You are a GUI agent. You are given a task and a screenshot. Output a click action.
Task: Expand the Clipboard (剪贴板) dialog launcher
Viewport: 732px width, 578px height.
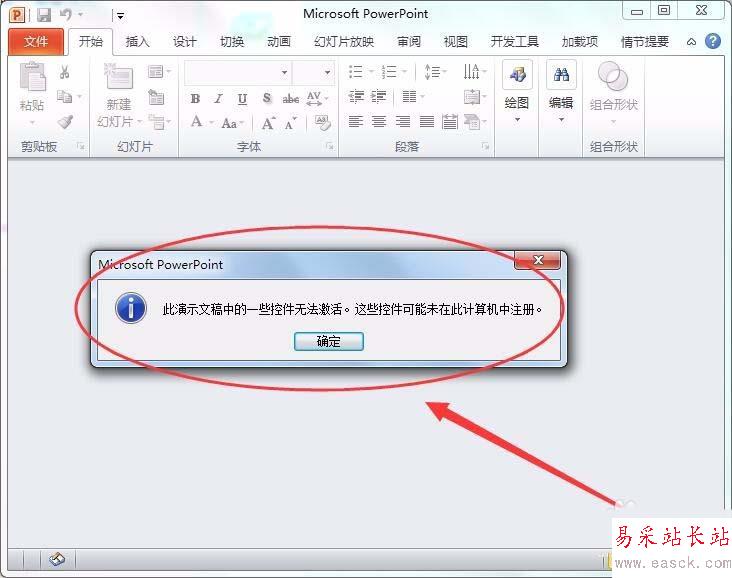(x=81, y=147)
